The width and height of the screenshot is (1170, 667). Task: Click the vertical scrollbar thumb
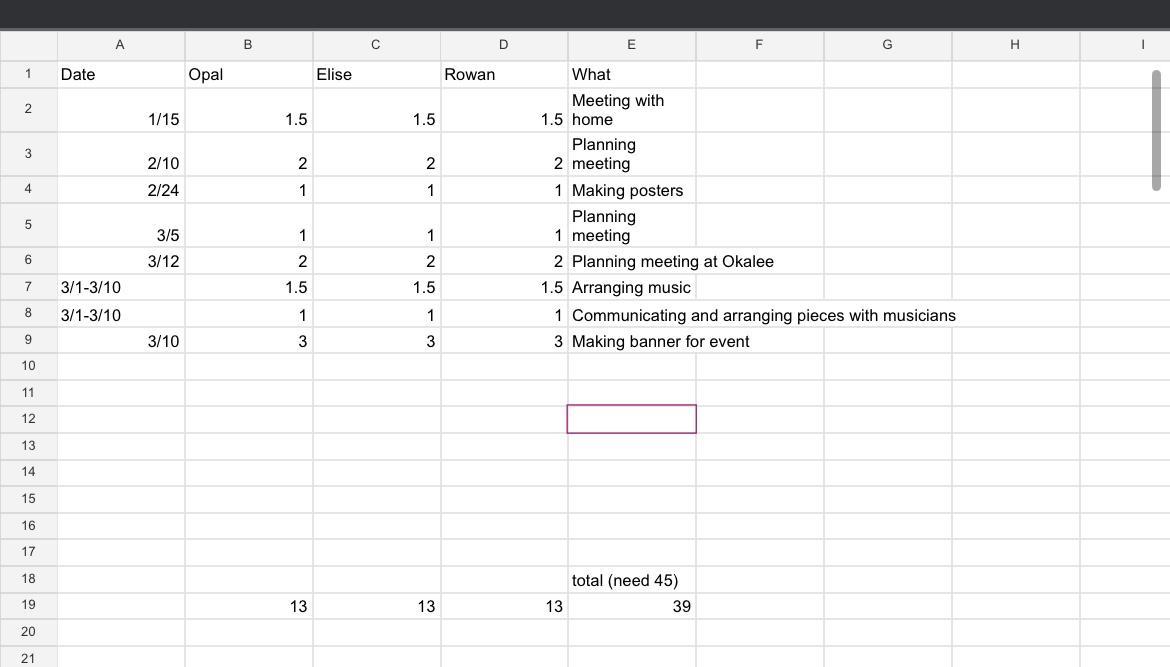pyautogui.click(x=1156, y=130)
